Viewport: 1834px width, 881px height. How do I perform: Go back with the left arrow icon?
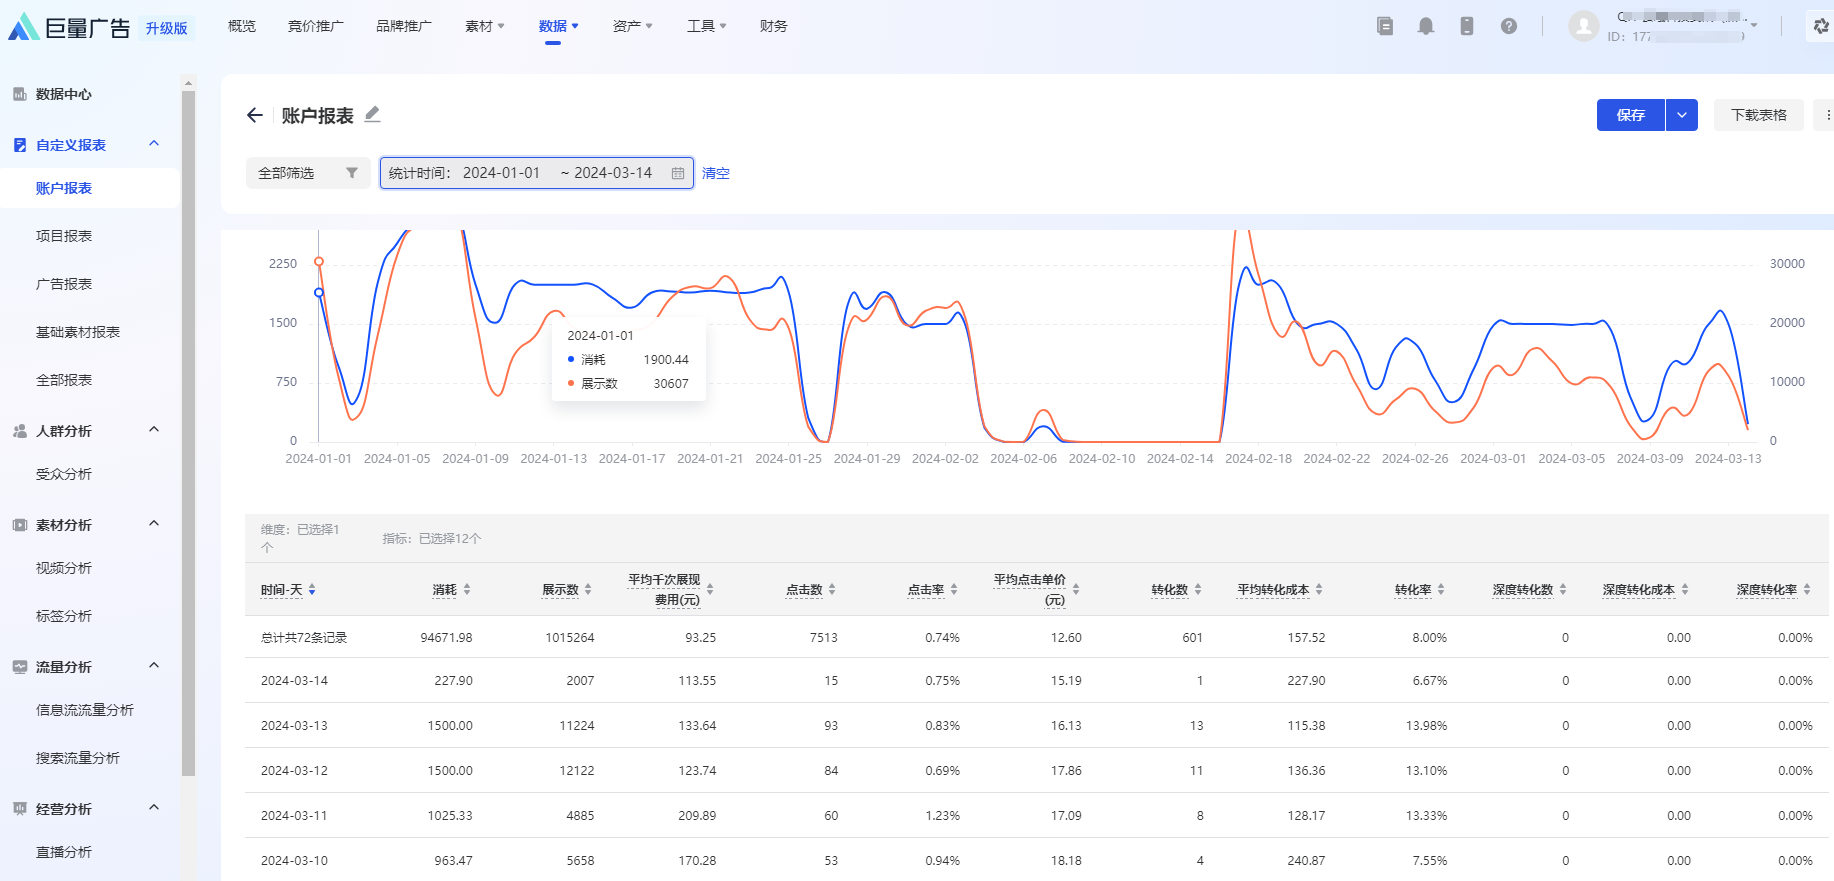(255, 116)
